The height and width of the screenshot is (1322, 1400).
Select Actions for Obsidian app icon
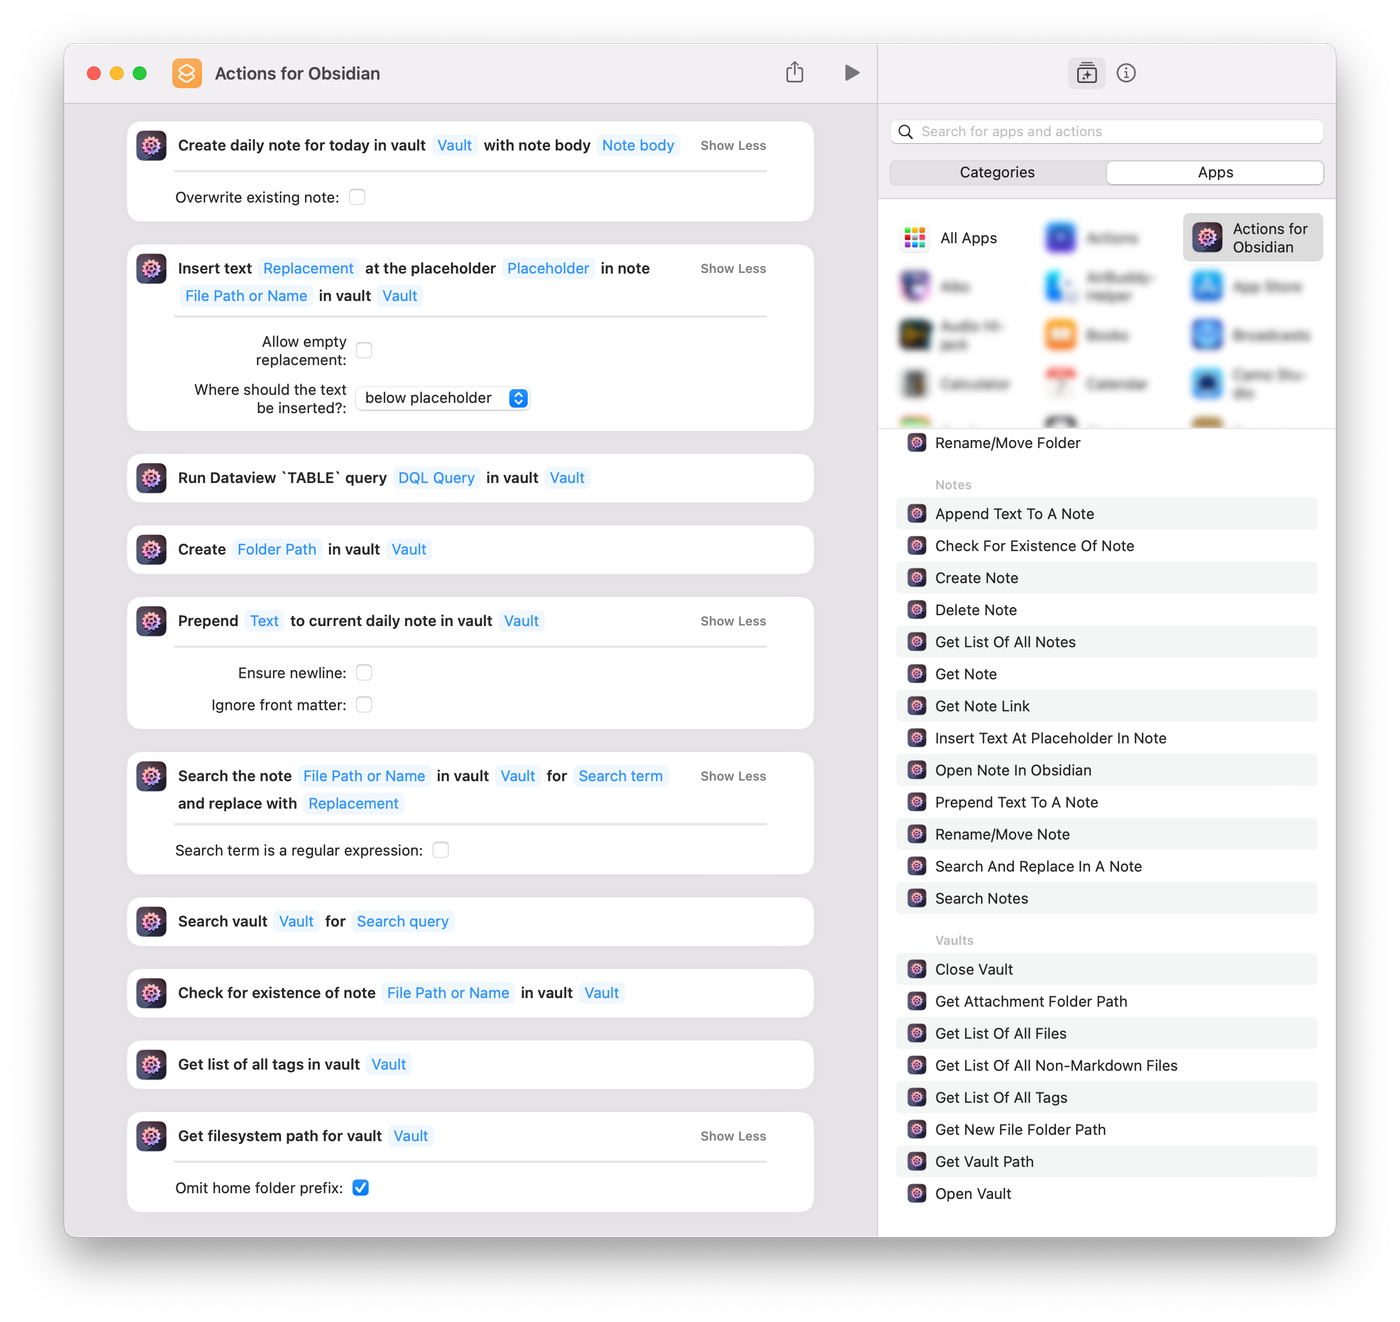click(x=1207, y=238)
